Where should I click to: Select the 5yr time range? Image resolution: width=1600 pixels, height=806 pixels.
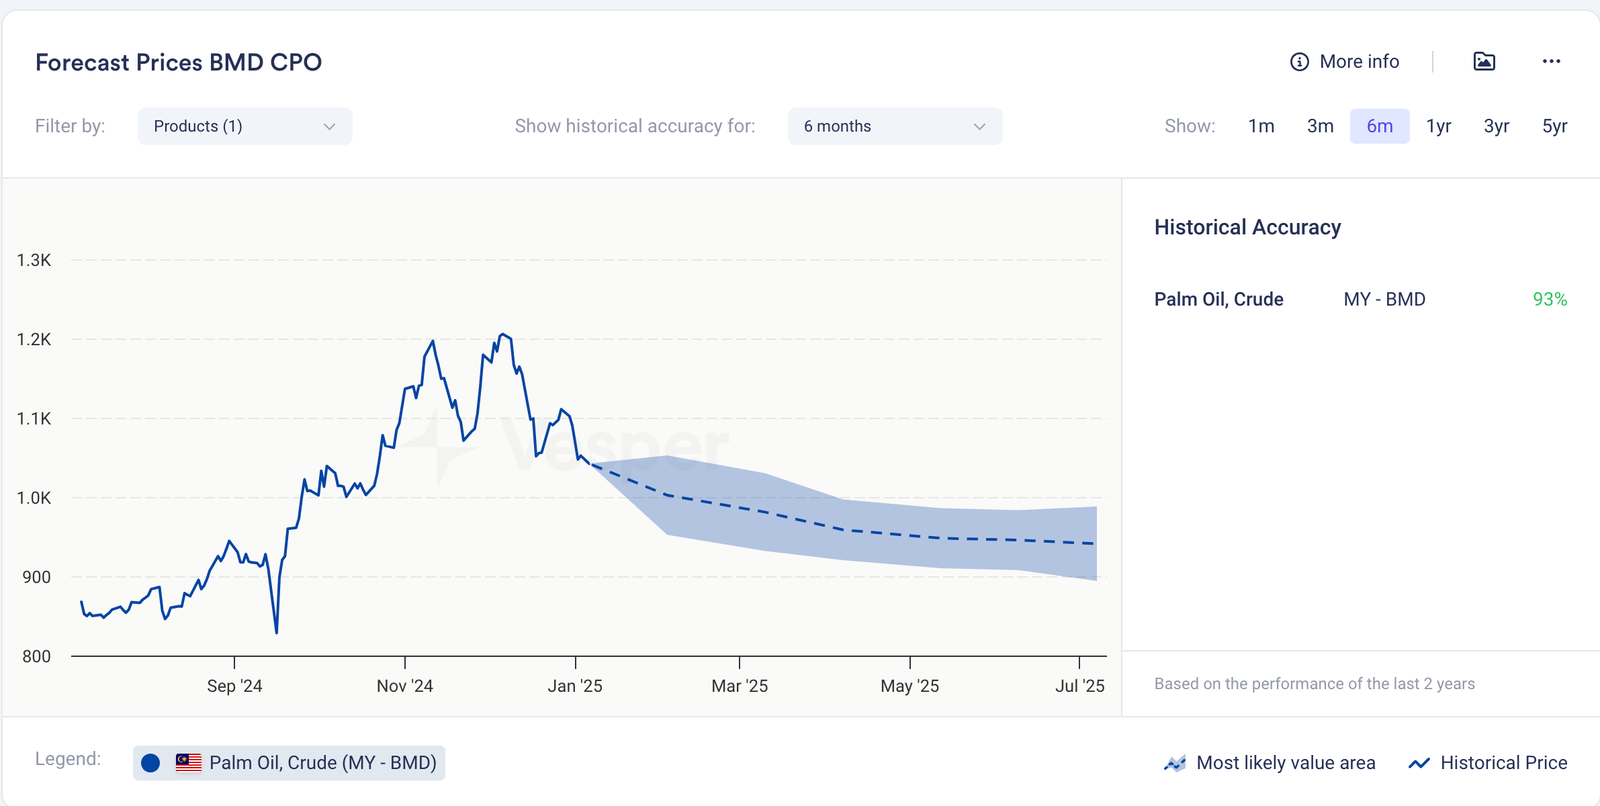1554,126
